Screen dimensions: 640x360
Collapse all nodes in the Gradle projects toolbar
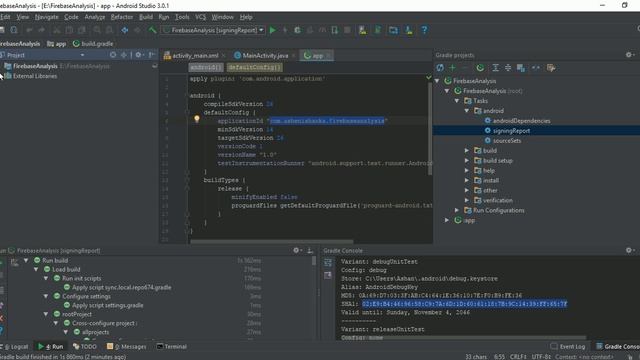click(508, 68)
